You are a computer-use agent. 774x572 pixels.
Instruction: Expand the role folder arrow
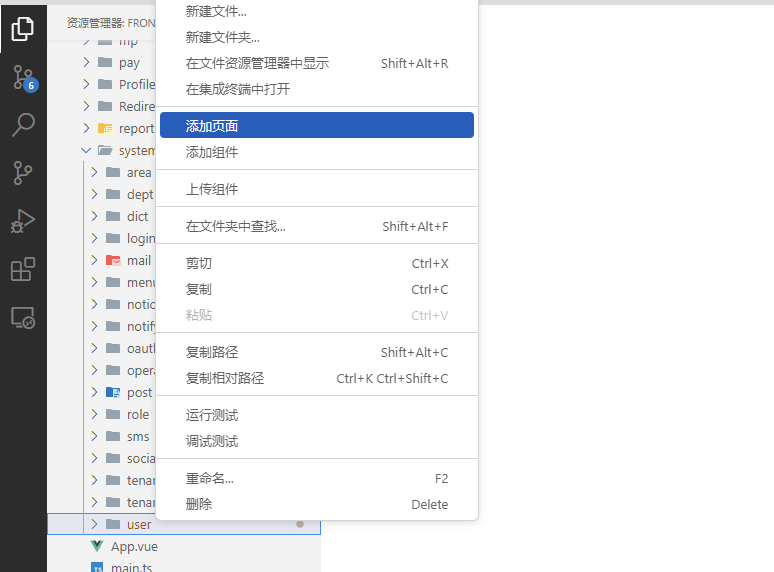click(94, 414)
